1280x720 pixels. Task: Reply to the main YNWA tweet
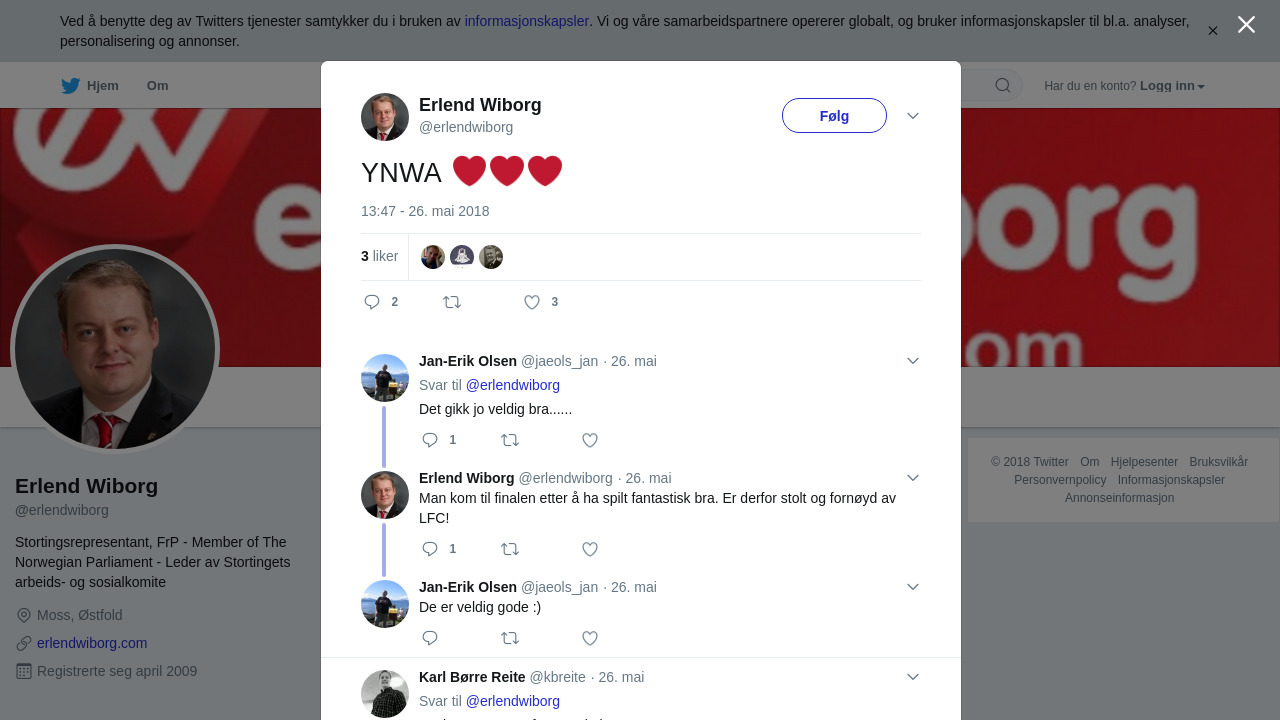click(372, 302)
